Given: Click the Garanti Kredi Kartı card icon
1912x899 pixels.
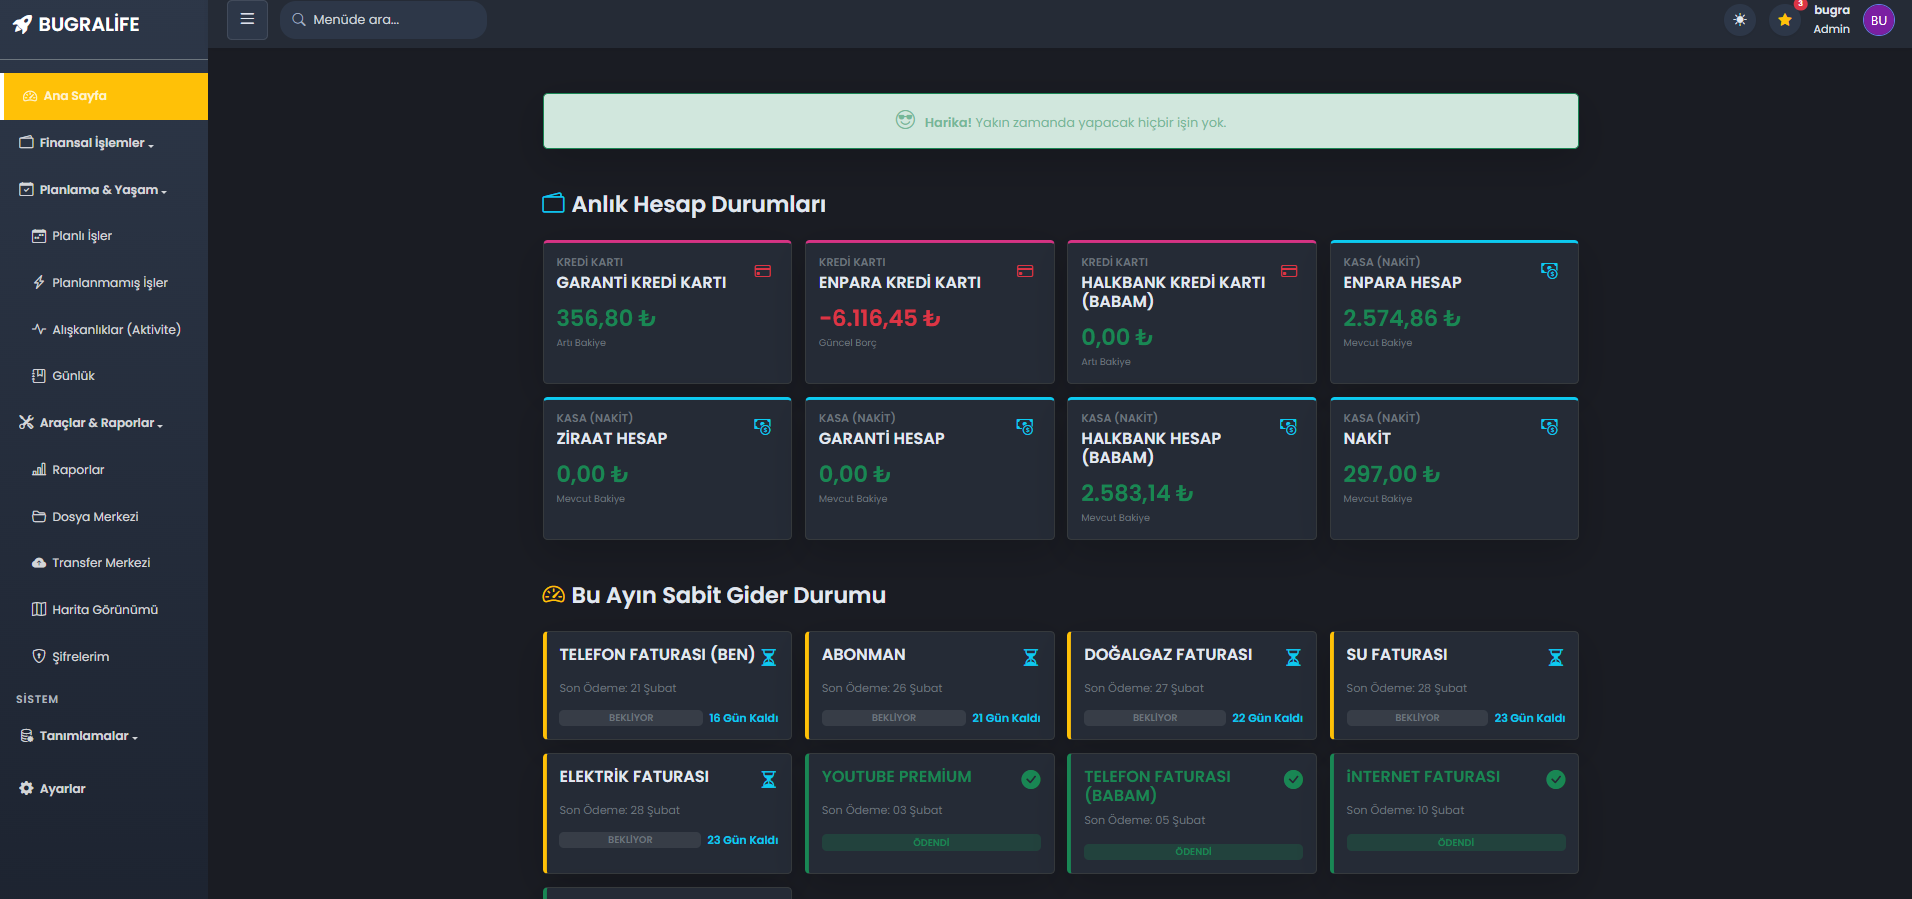Looking at the screenshot, I should pyautogui.click(x=762, y=271).
